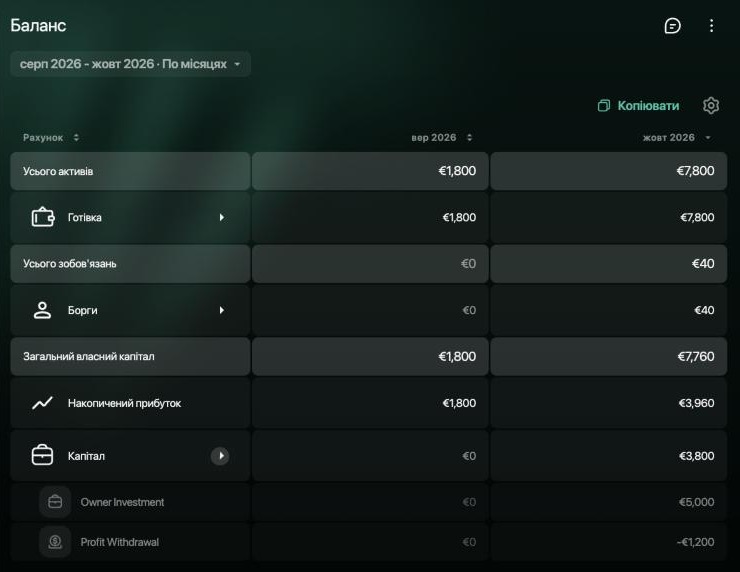
Task: Click the Борги person icon
Action: coord(42,310)
